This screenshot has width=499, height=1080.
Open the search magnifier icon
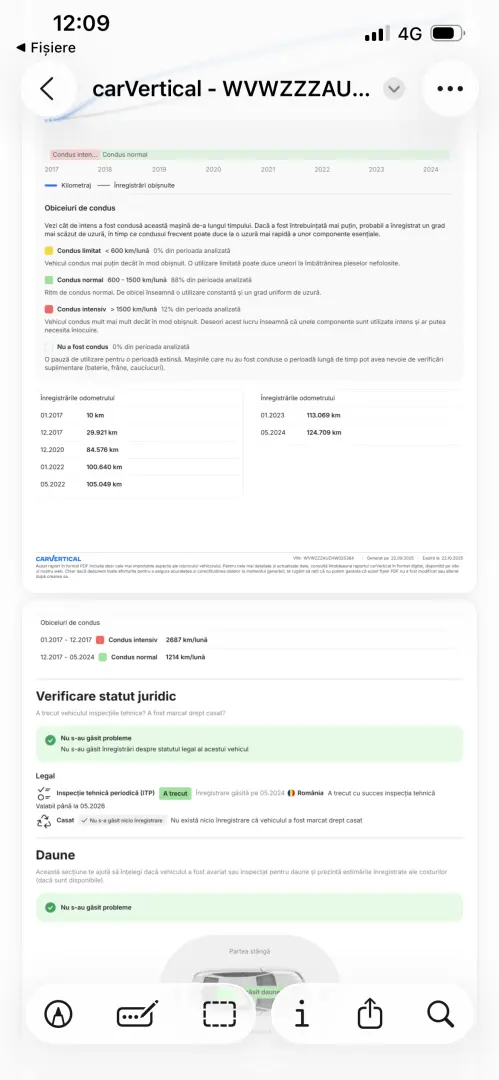point(440,1014)
